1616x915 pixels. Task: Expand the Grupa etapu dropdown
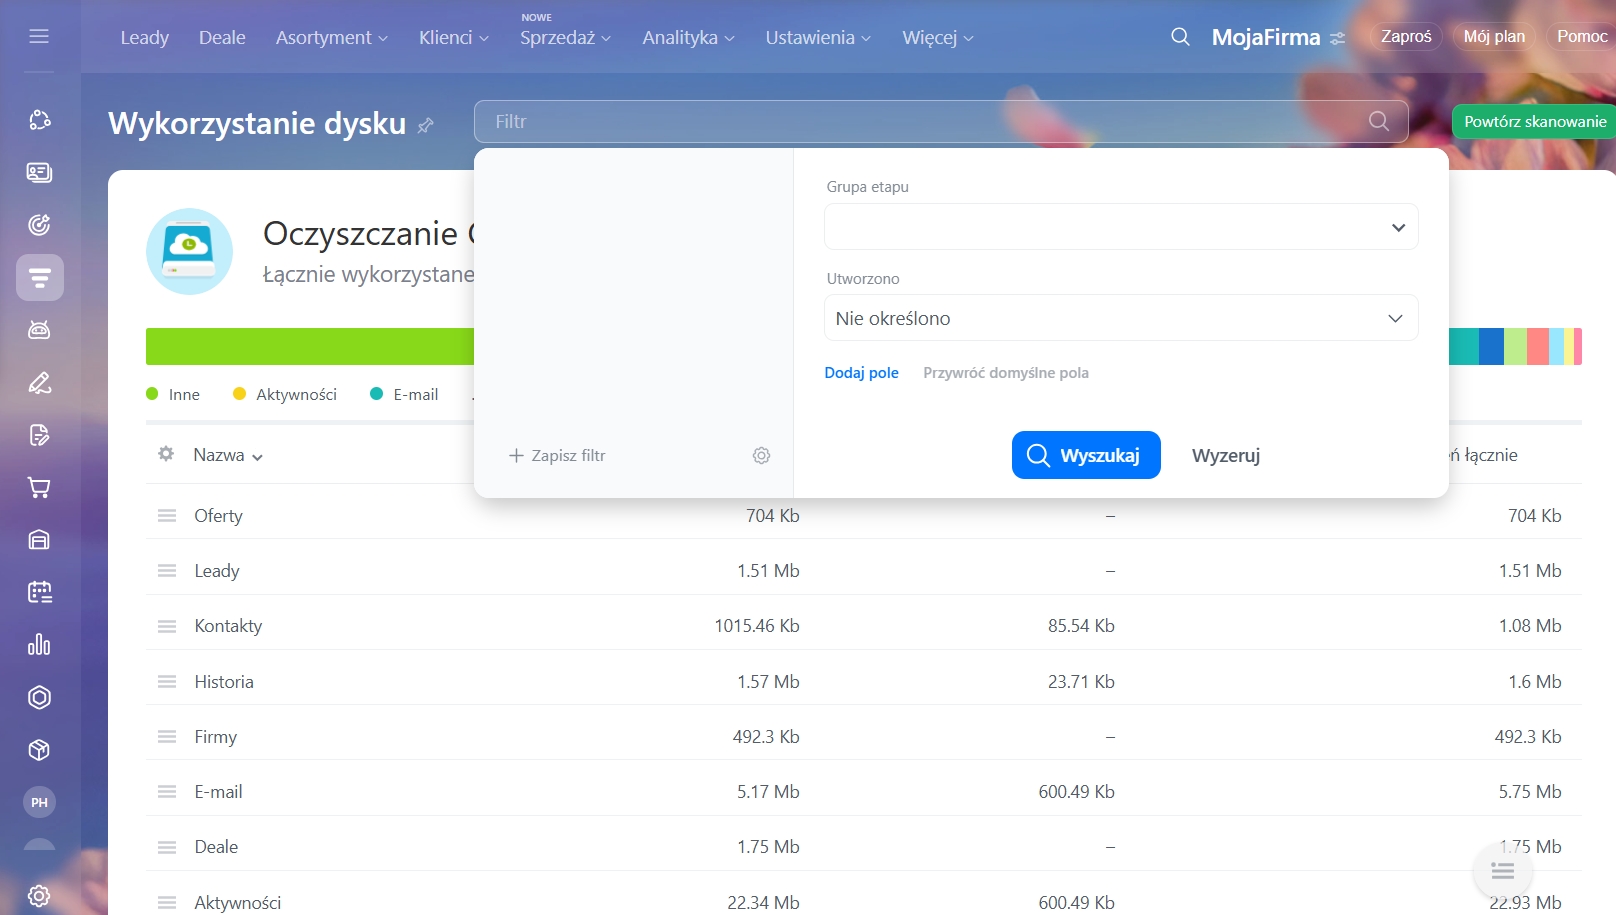coord(1120,227)
